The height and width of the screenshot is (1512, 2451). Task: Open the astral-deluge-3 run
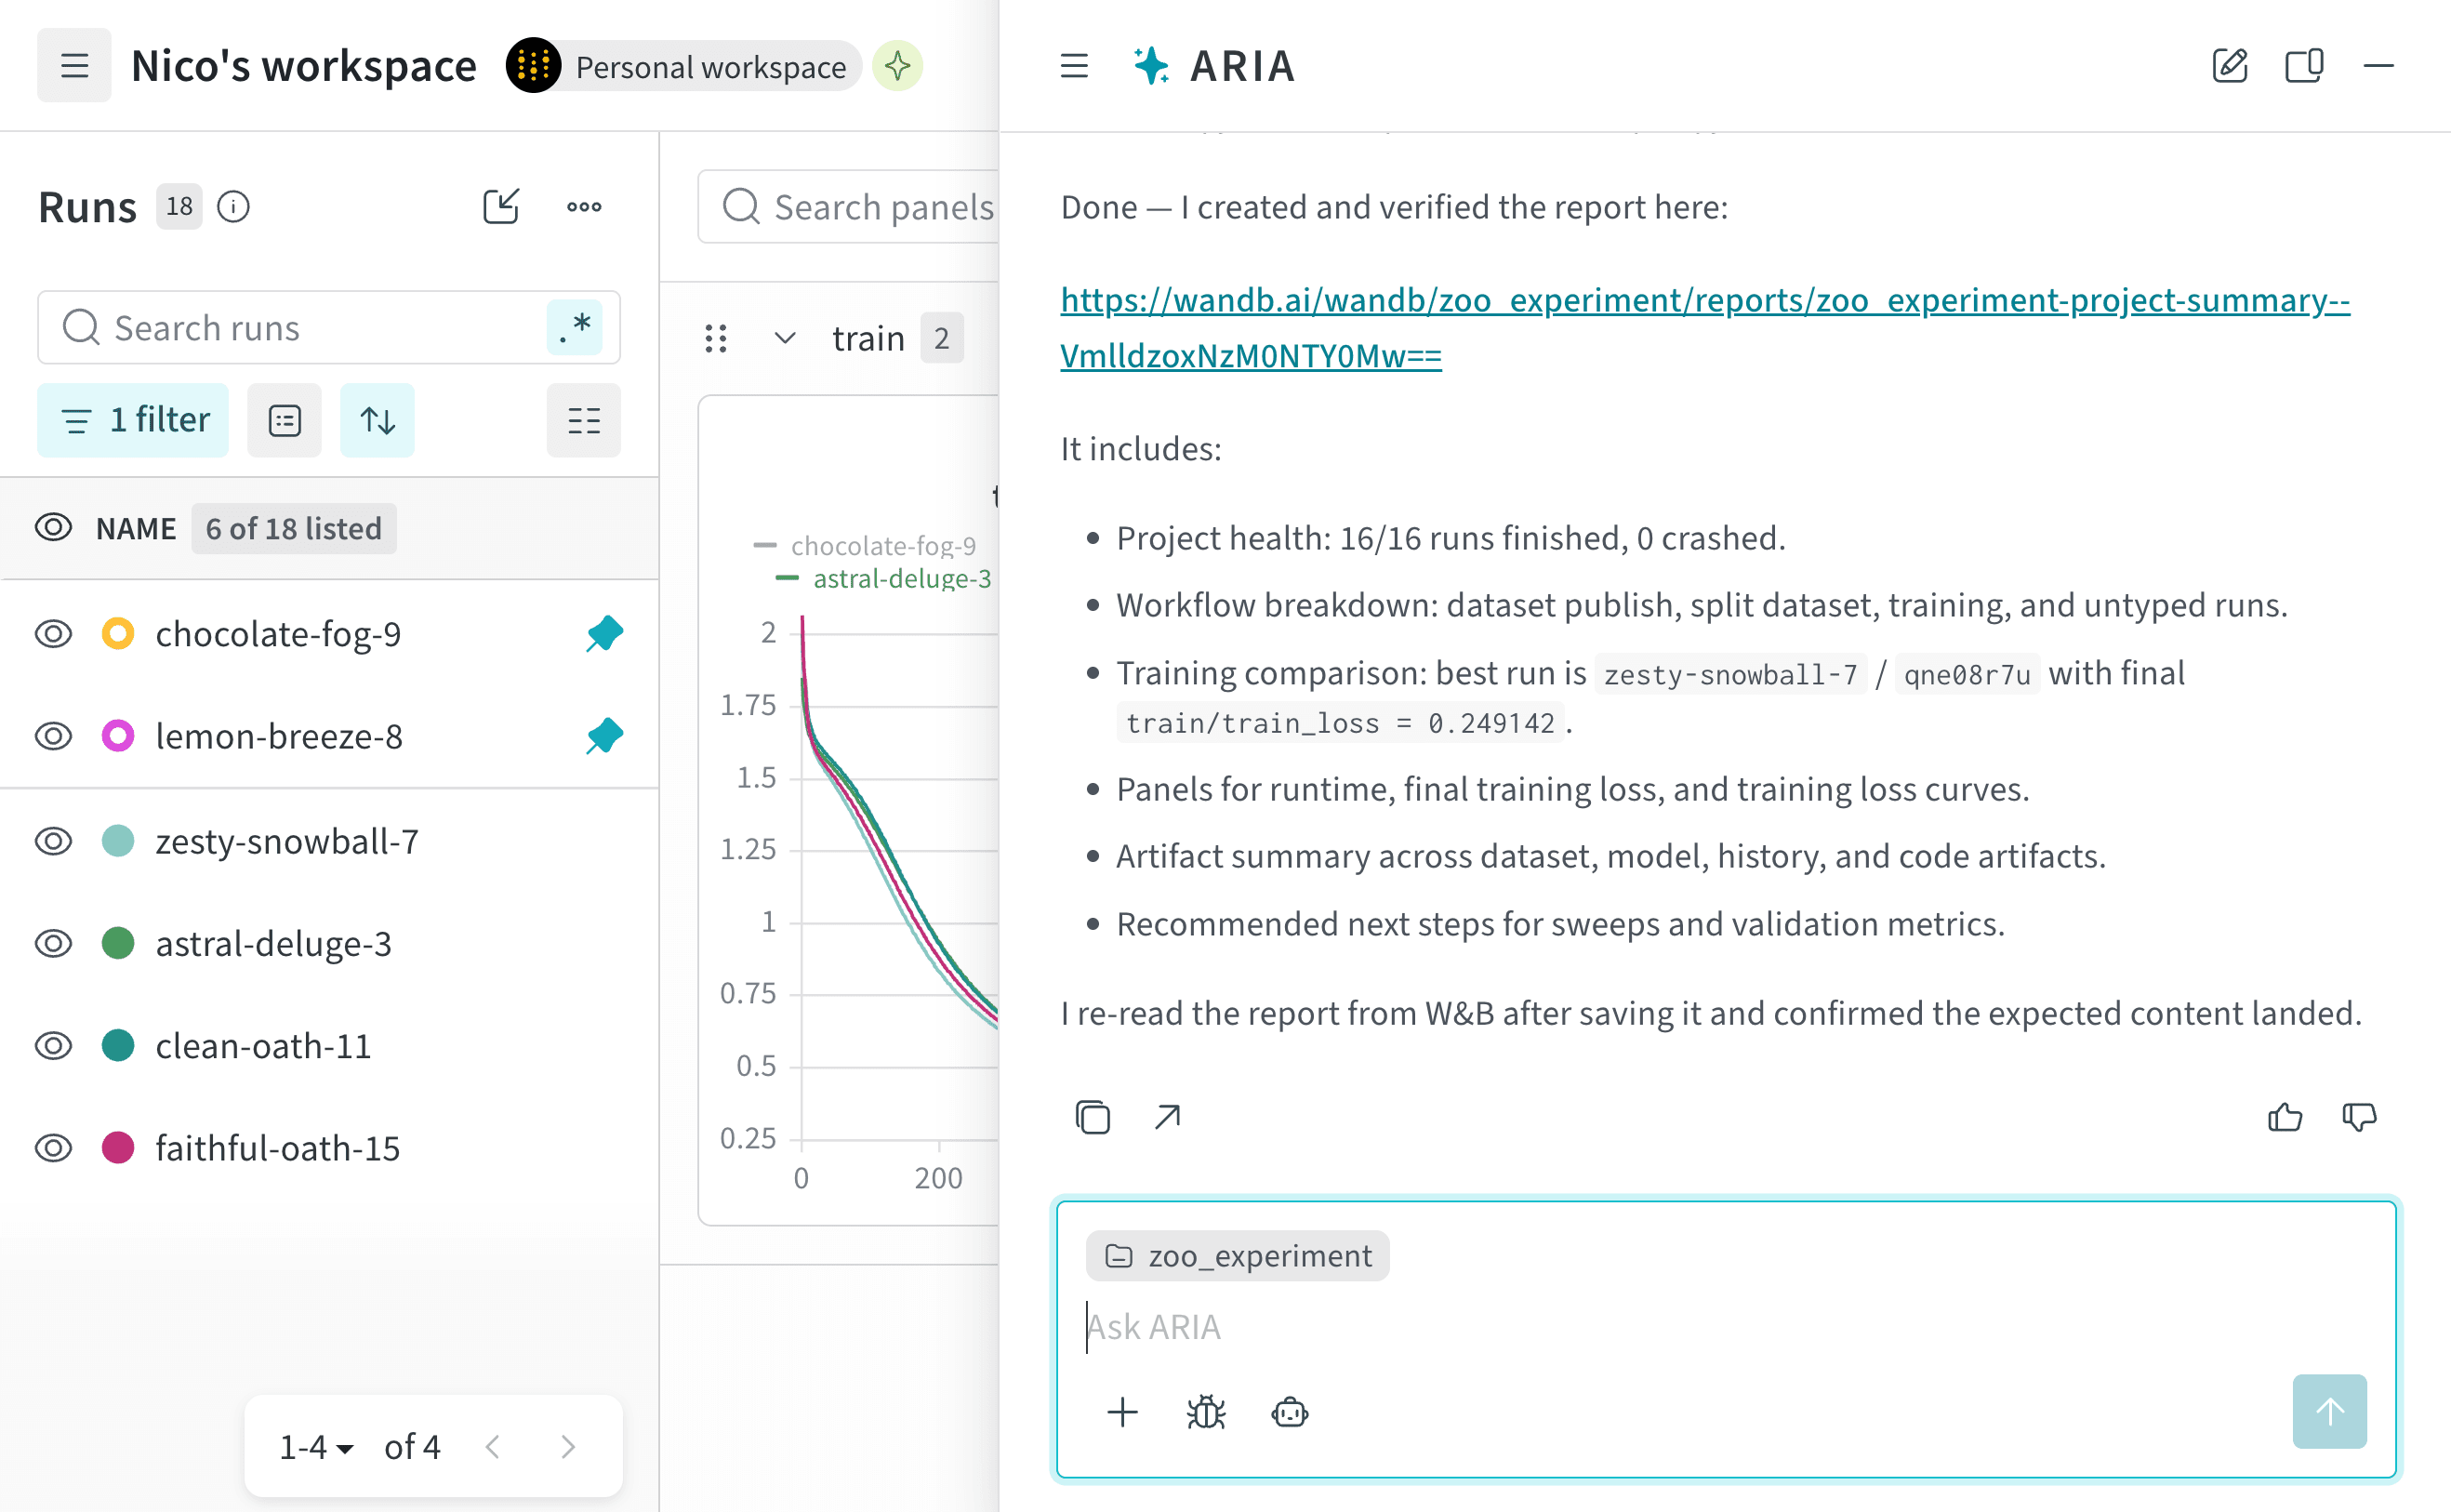(273, 944)
